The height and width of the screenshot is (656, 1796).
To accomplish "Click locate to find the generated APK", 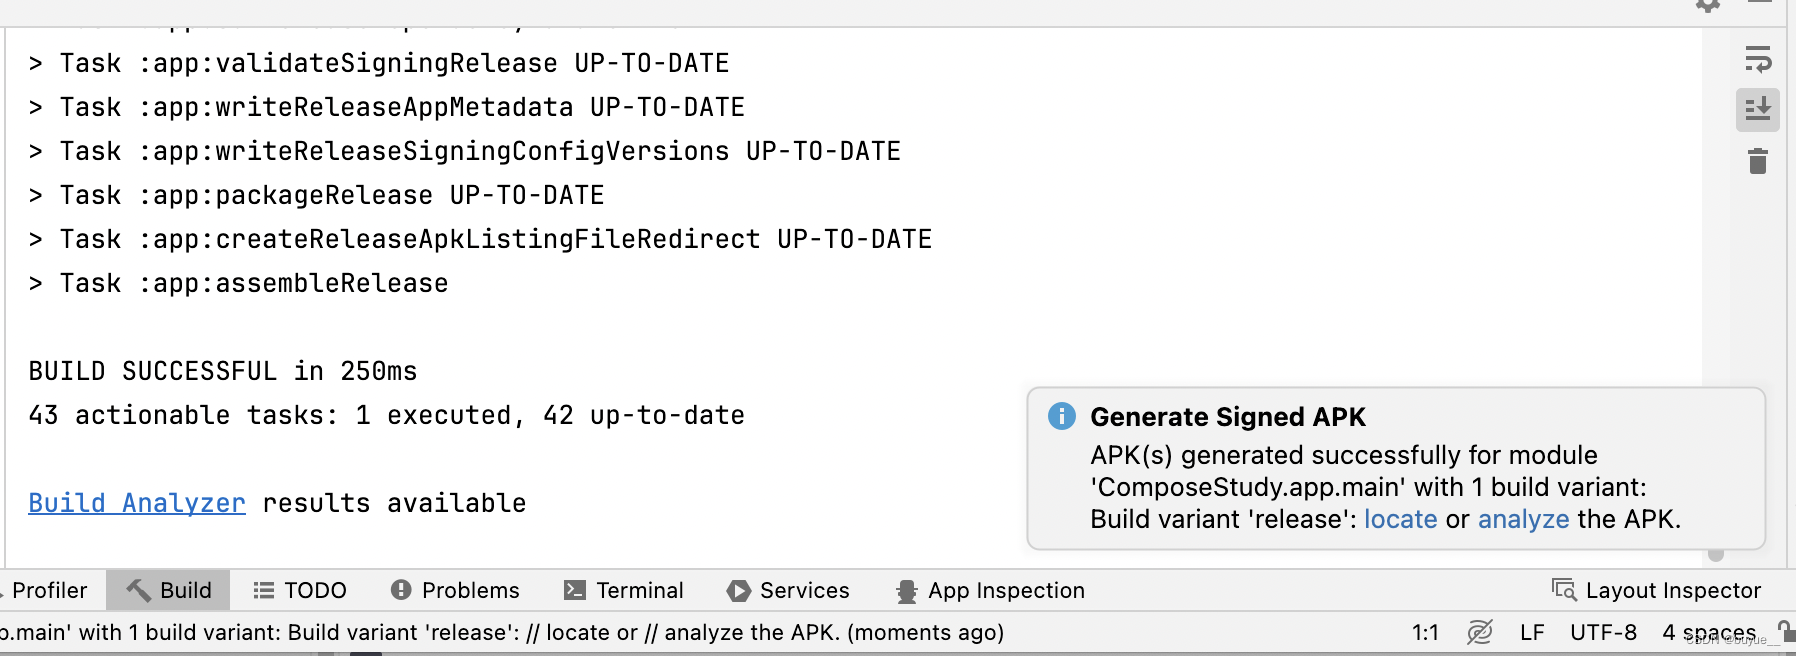I will click(x=1400, y=519).
